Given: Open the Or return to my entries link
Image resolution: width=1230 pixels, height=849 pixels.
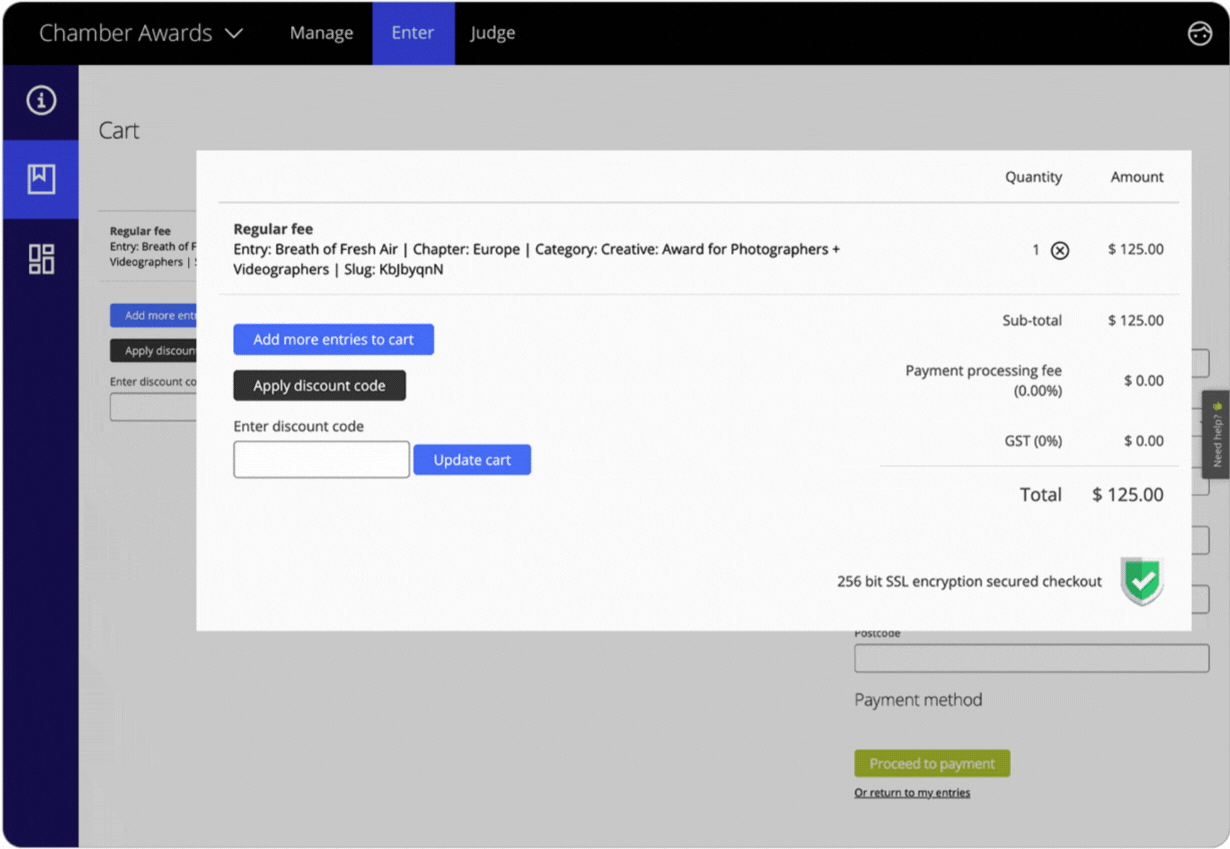Looking at the screenshot, I should (911, 792).
